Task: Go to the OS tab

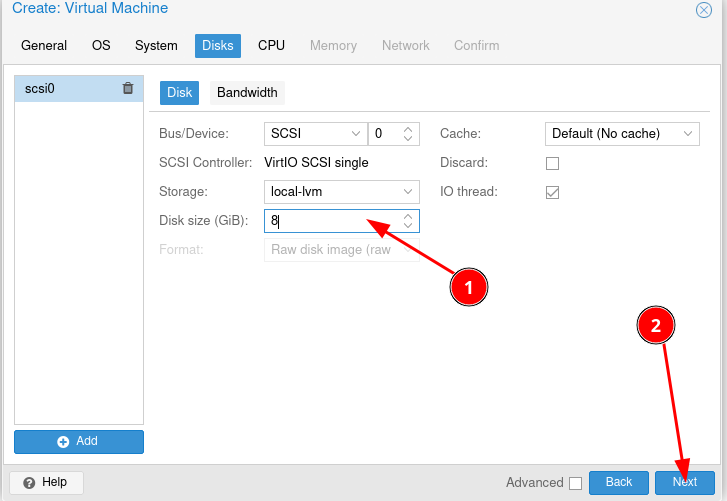Action: click(x=101, y=46)
